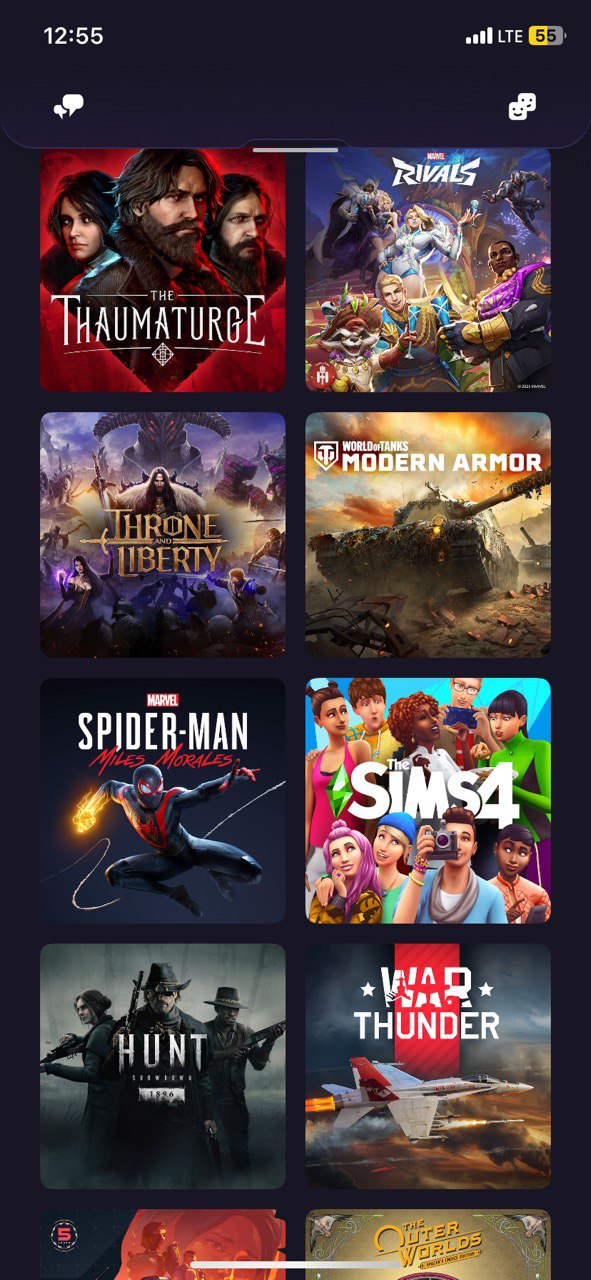Tap the yellow battery level indicator
The image size is (591, 1280).
[547, 36]
